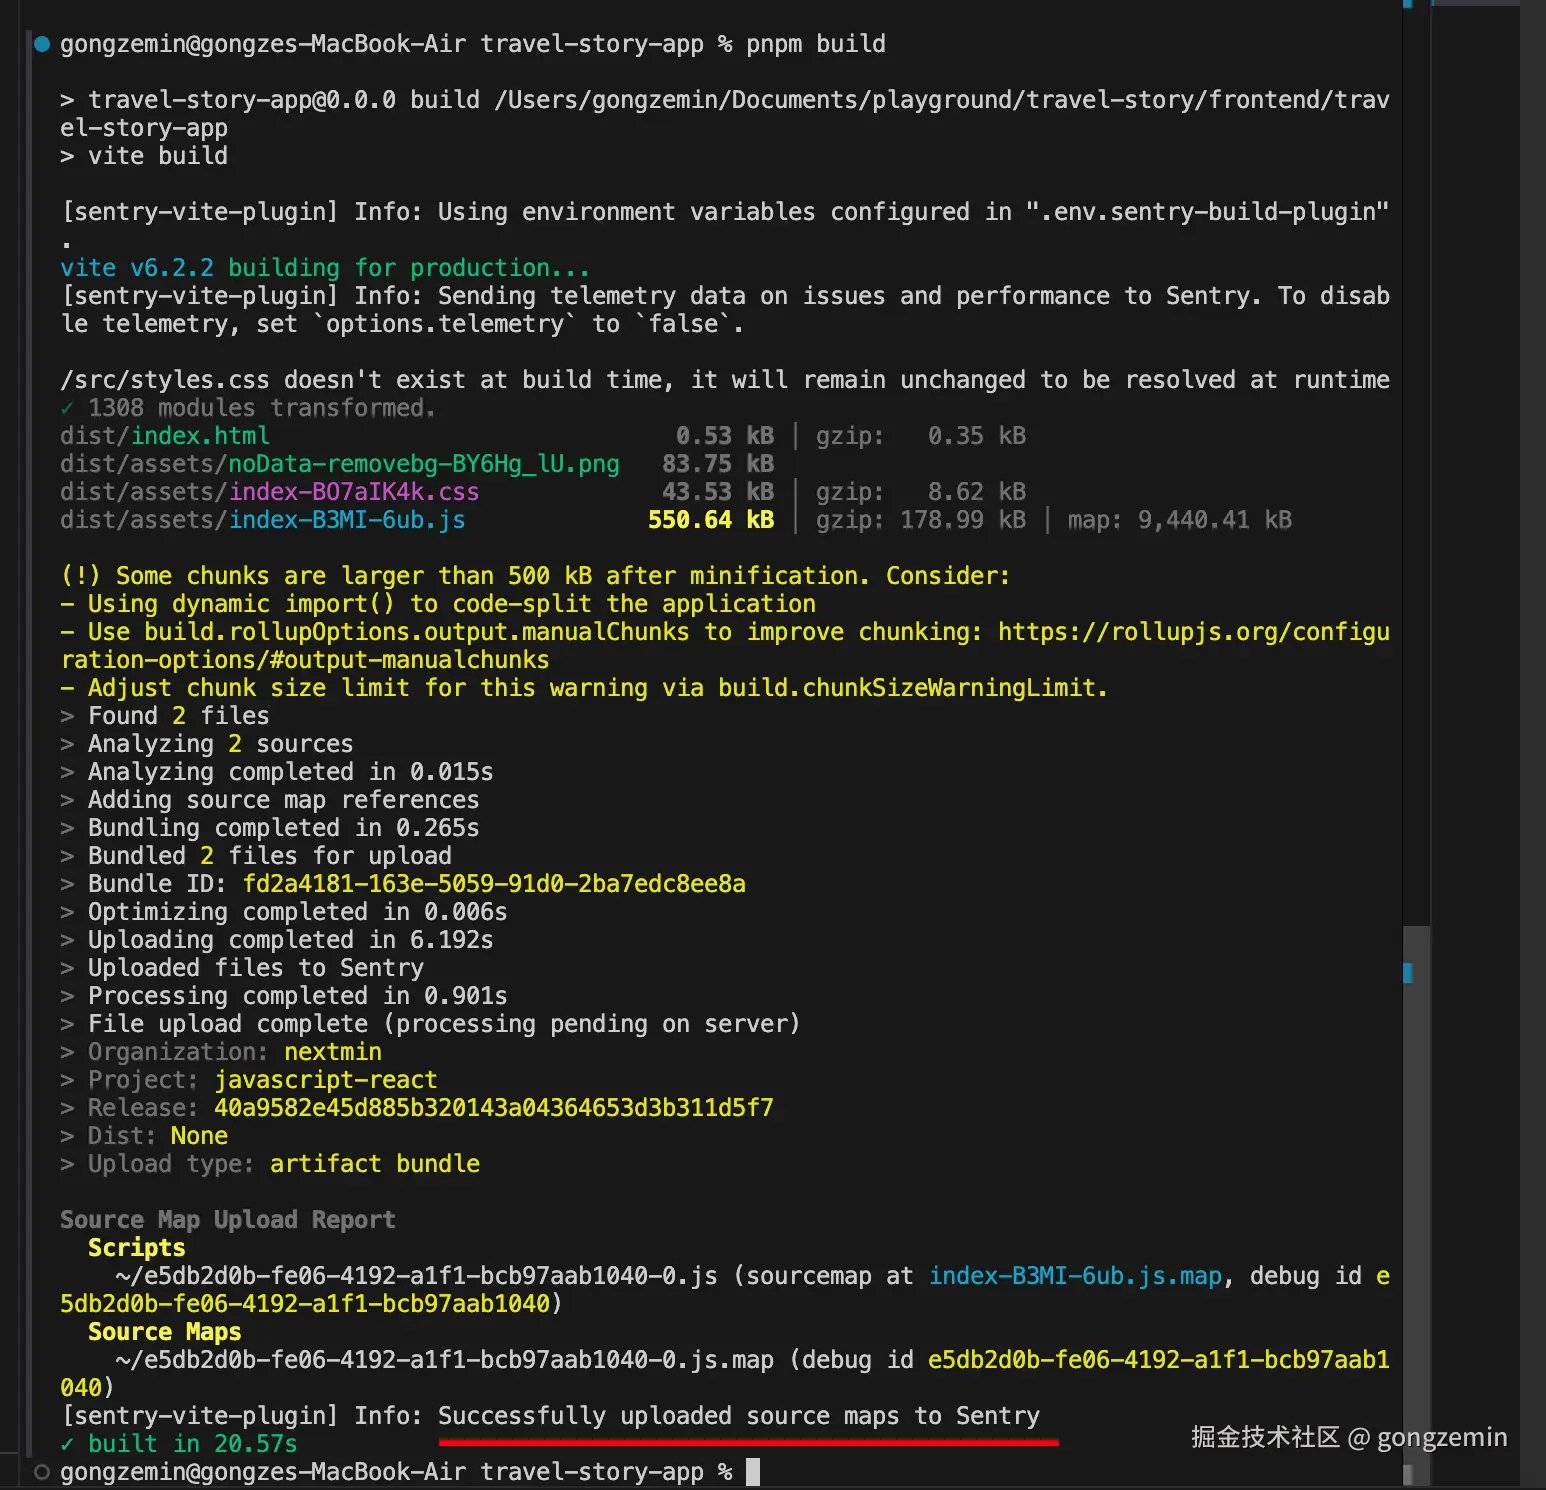Click 'map: 9,440.41 kB' size value
This screenshot has height=1490, width=1546.
1180,520
